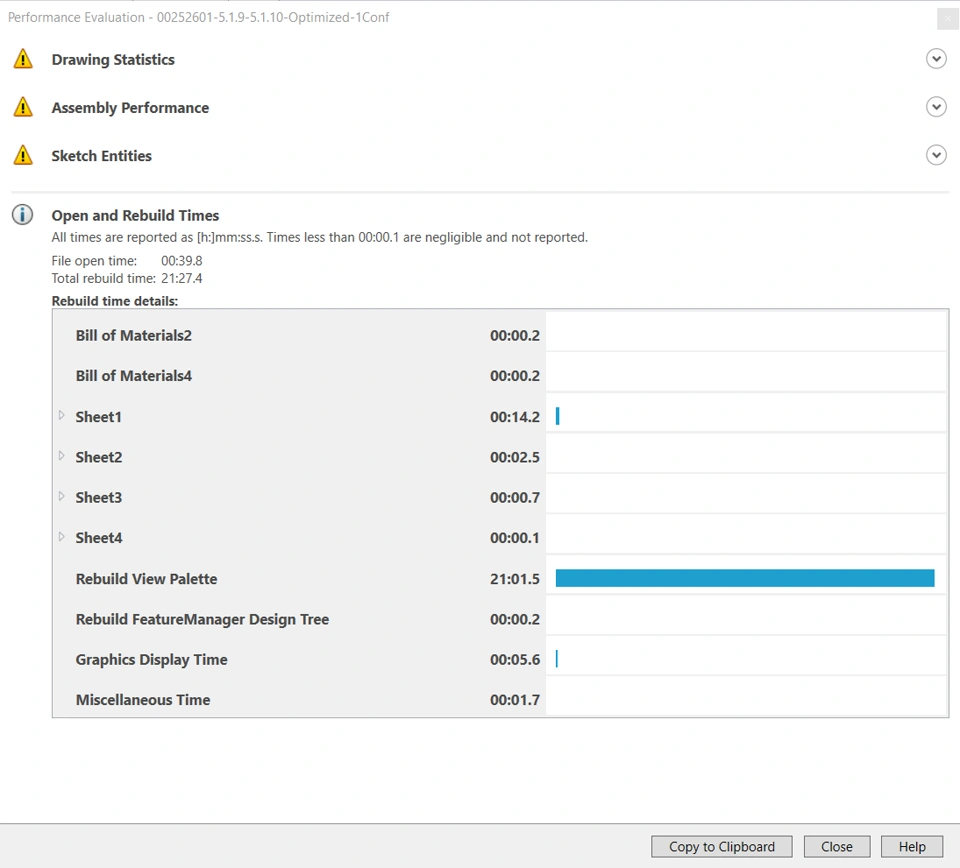Select the Bill of Materials2 row
The image size is (960, 868).
pos(134,336)
